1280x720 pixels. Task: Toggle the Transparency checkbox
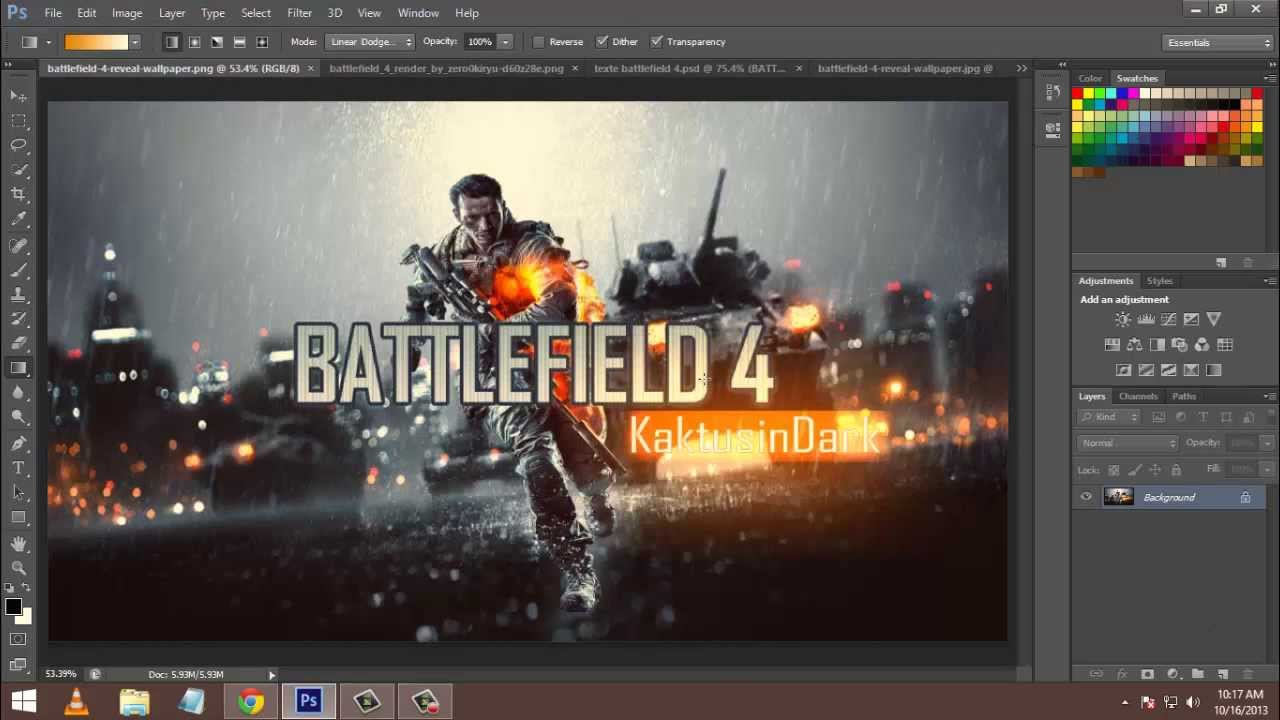click(657, 42)
